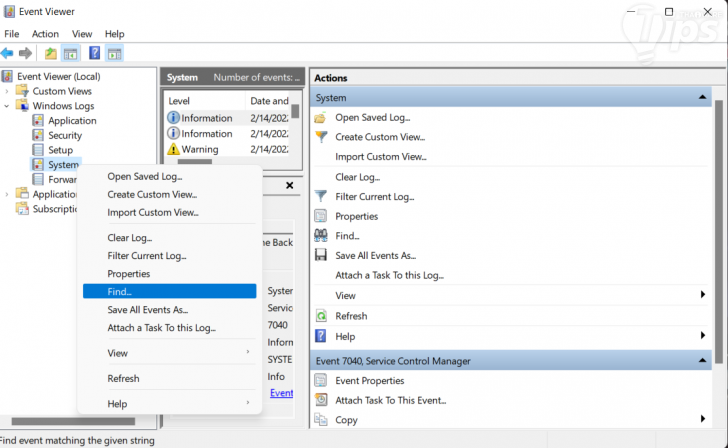Open the View submenu in the context menu

[169, 353]
